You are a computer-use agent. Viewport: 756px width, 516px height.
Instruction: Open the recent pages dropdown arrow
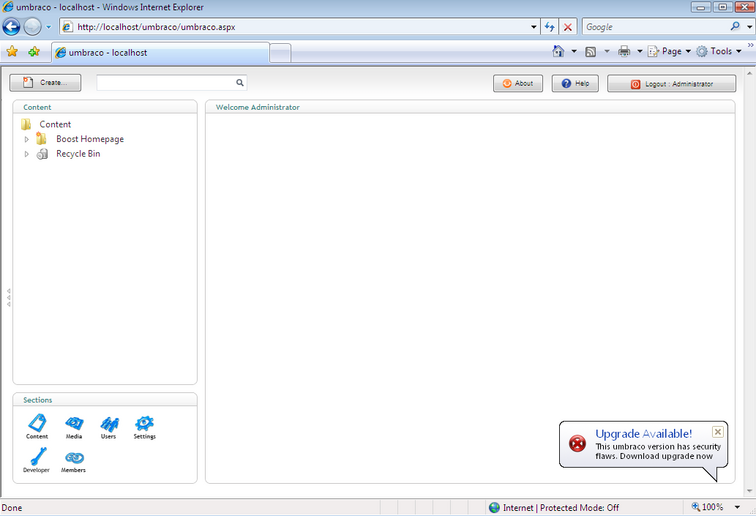[x=48, y=27]
